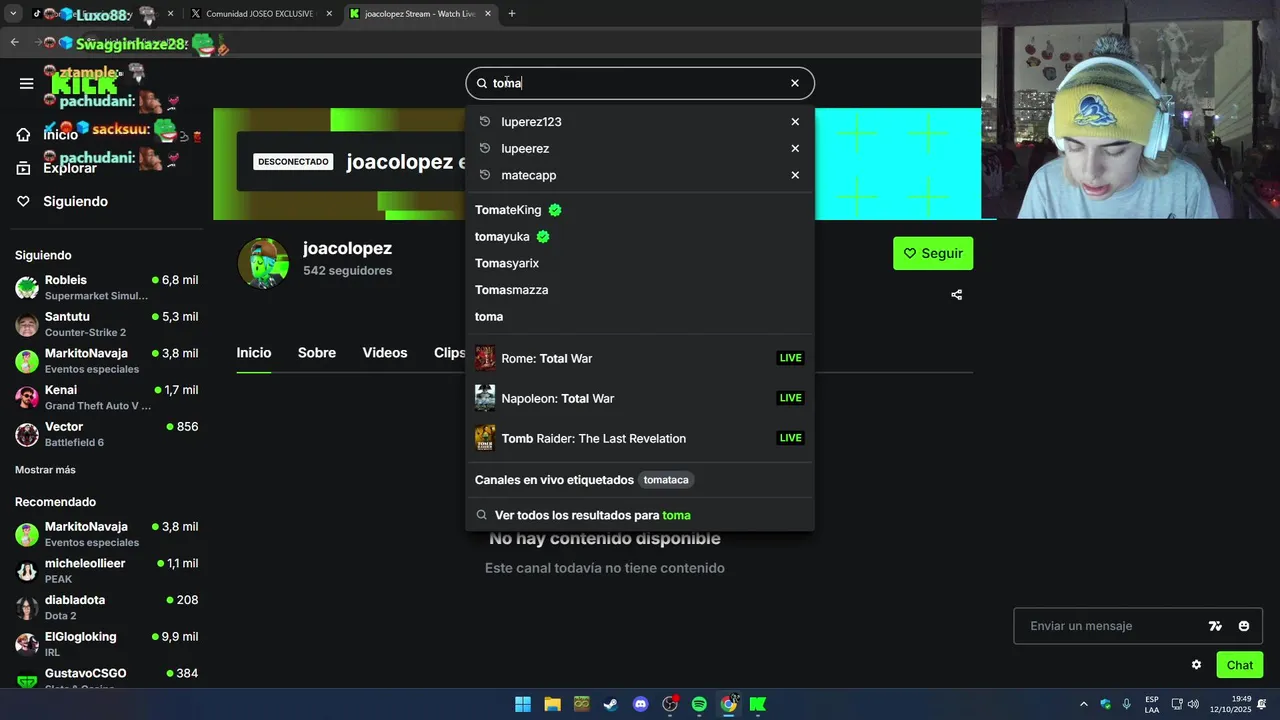Viewport: 1280px width, 720px height.
Task: Expand followed list with Mostrar más
Action: [45, 470]
